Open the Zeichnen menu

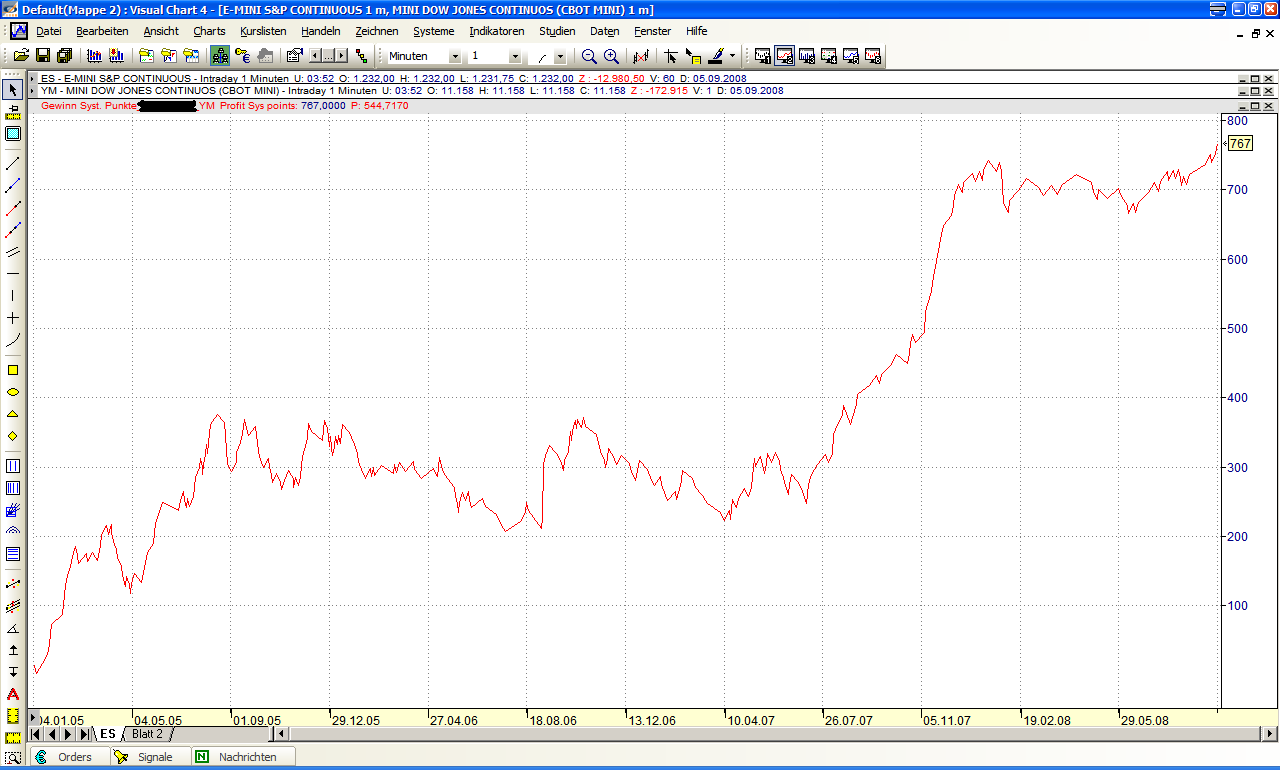[377, 31]
